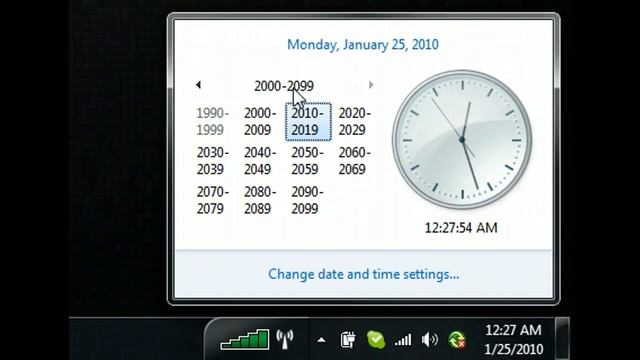Select the 2030-2039 decade
Viewport: 640px width, 360px height.
point(213,161)
